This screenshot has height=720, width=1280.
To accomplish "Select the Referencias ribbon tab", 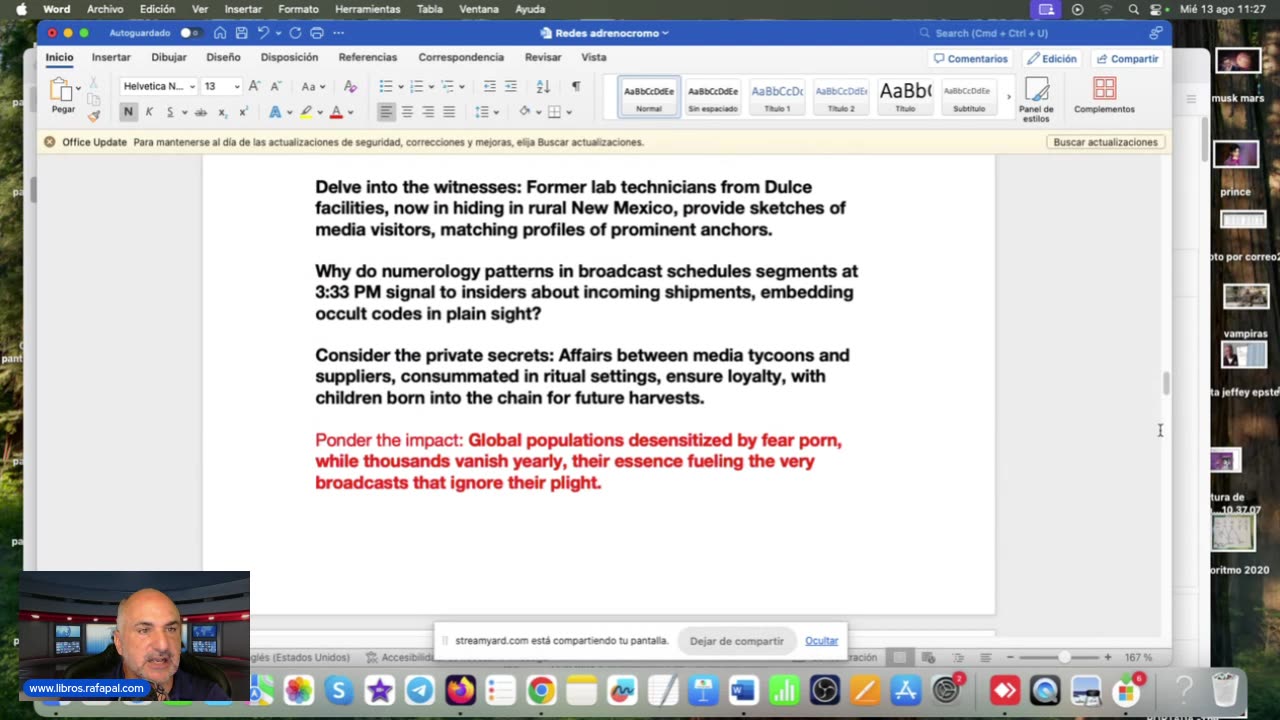I will pos(368,57).
